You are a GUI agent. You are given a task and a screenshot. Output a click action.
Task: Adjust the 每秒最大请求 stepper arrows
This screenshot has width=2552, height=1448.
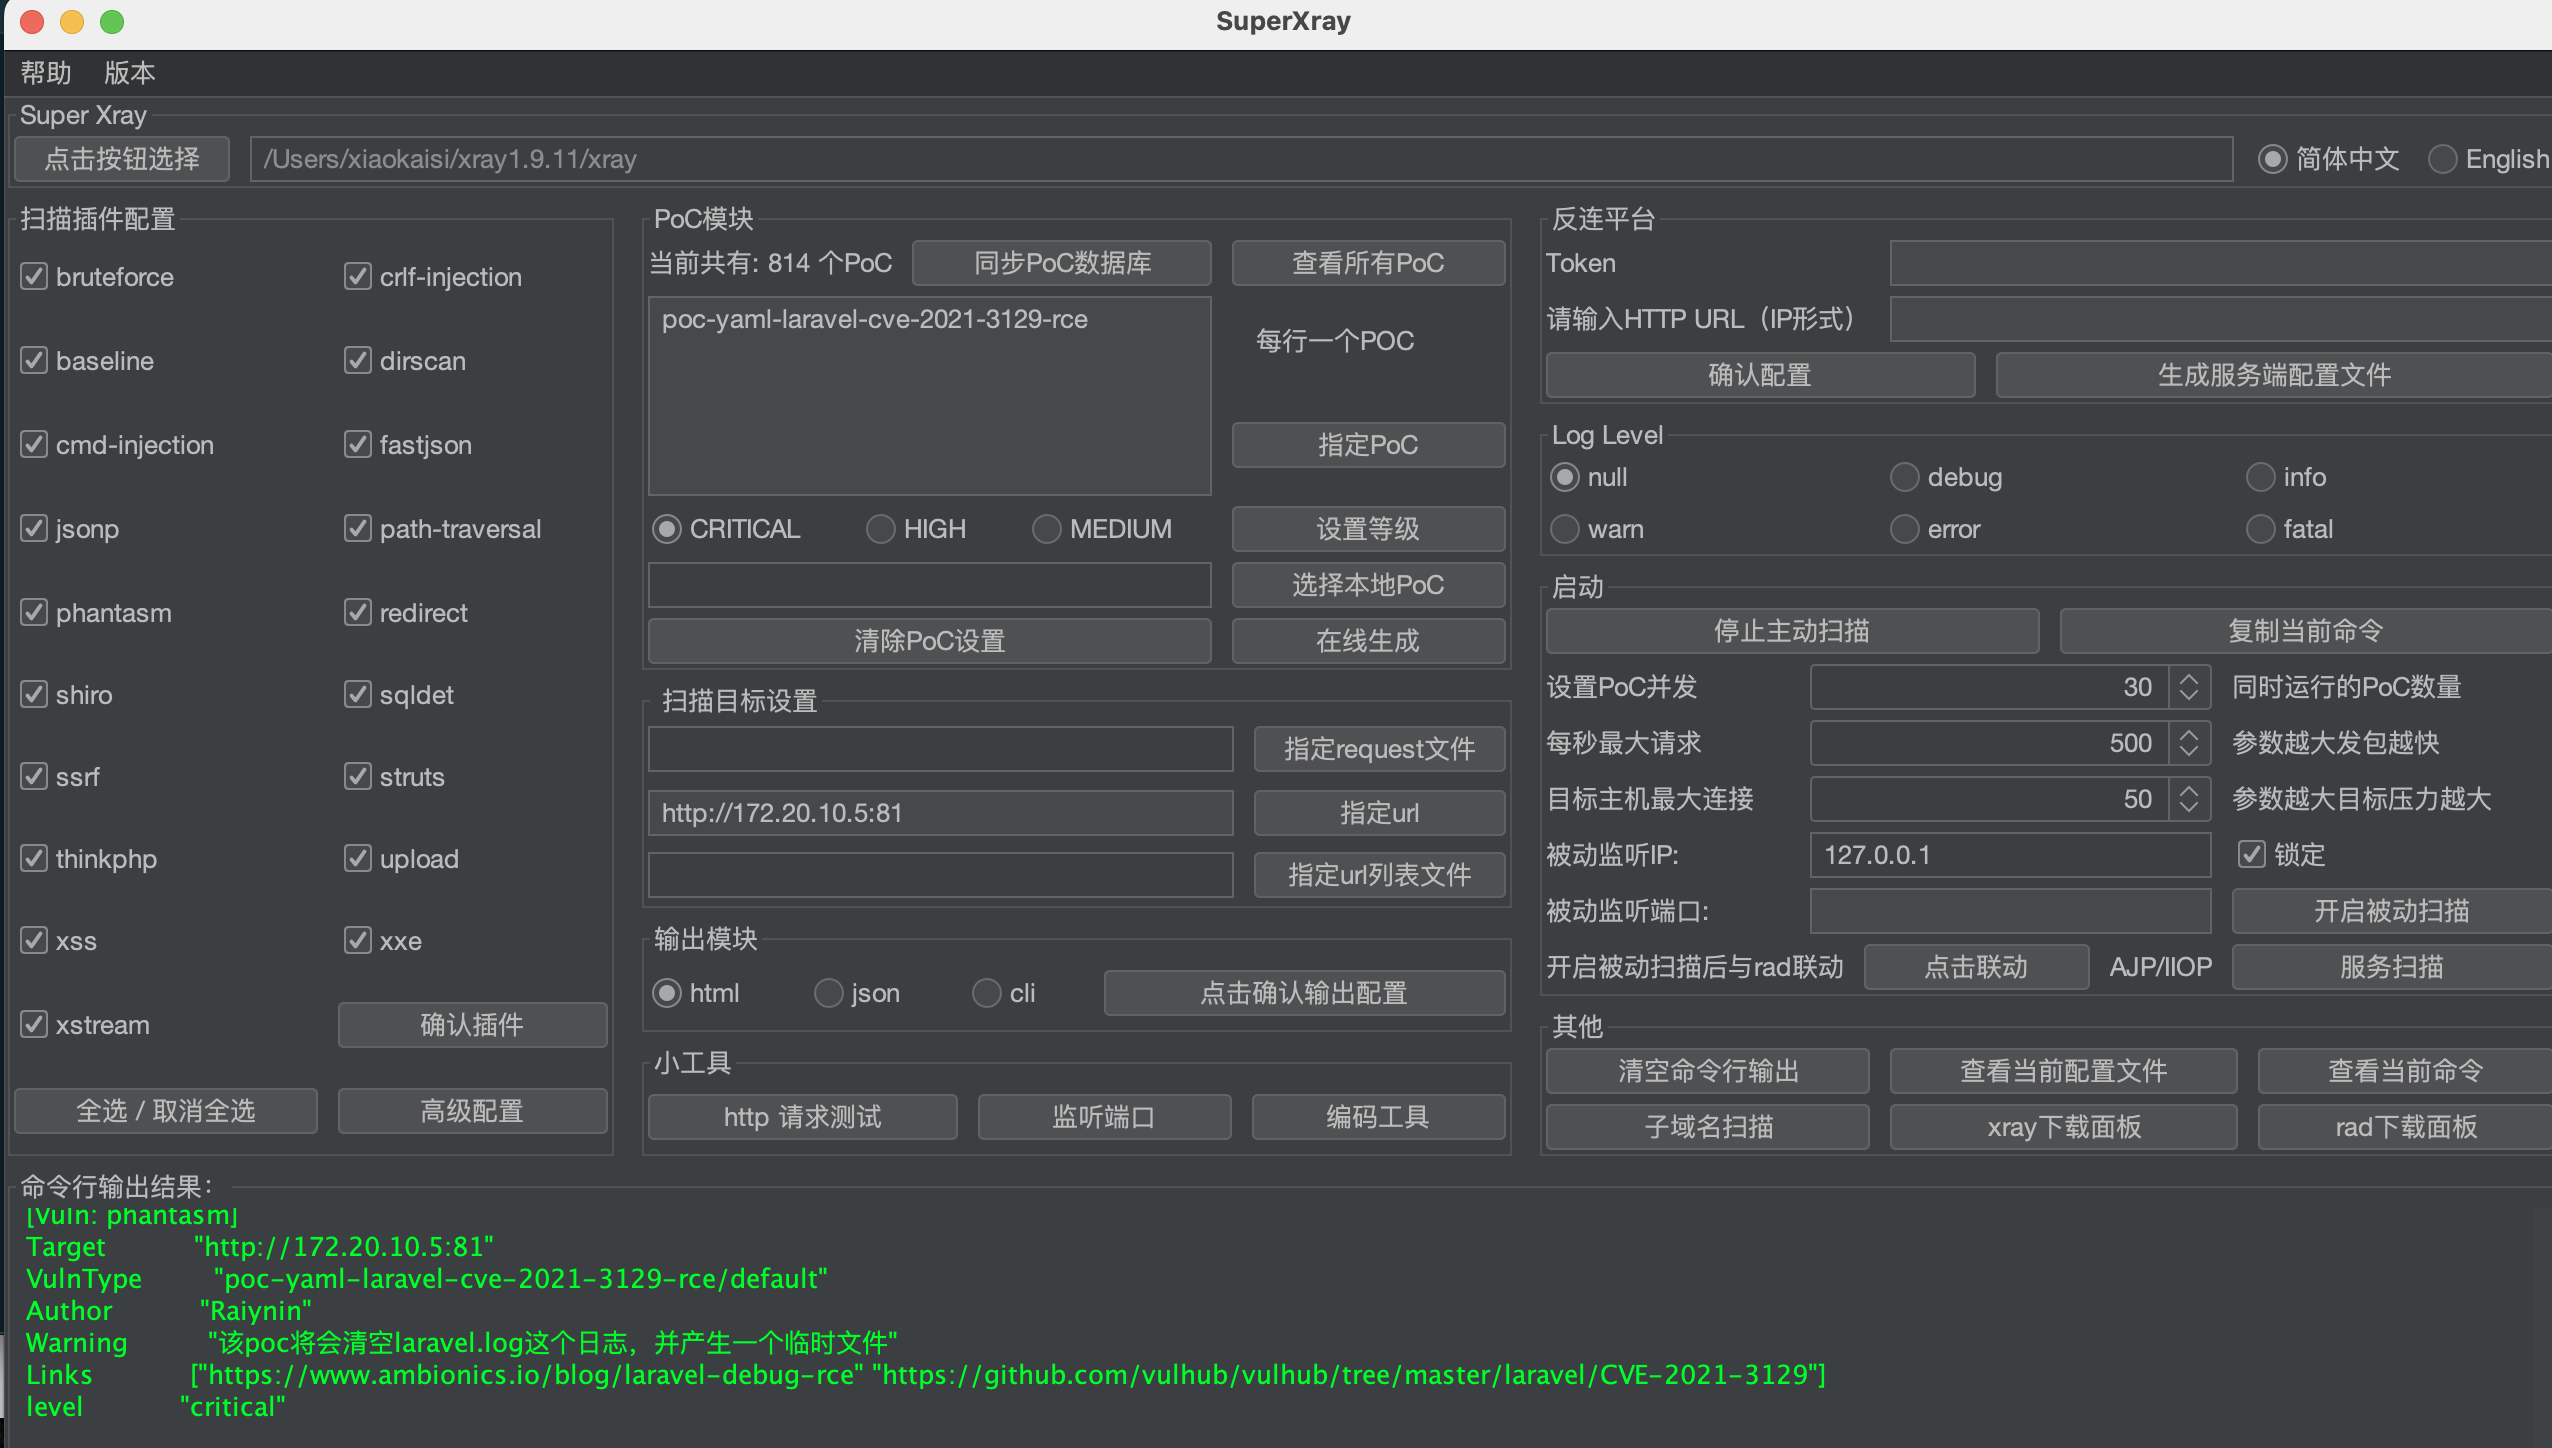click(x=2188, y=742)
